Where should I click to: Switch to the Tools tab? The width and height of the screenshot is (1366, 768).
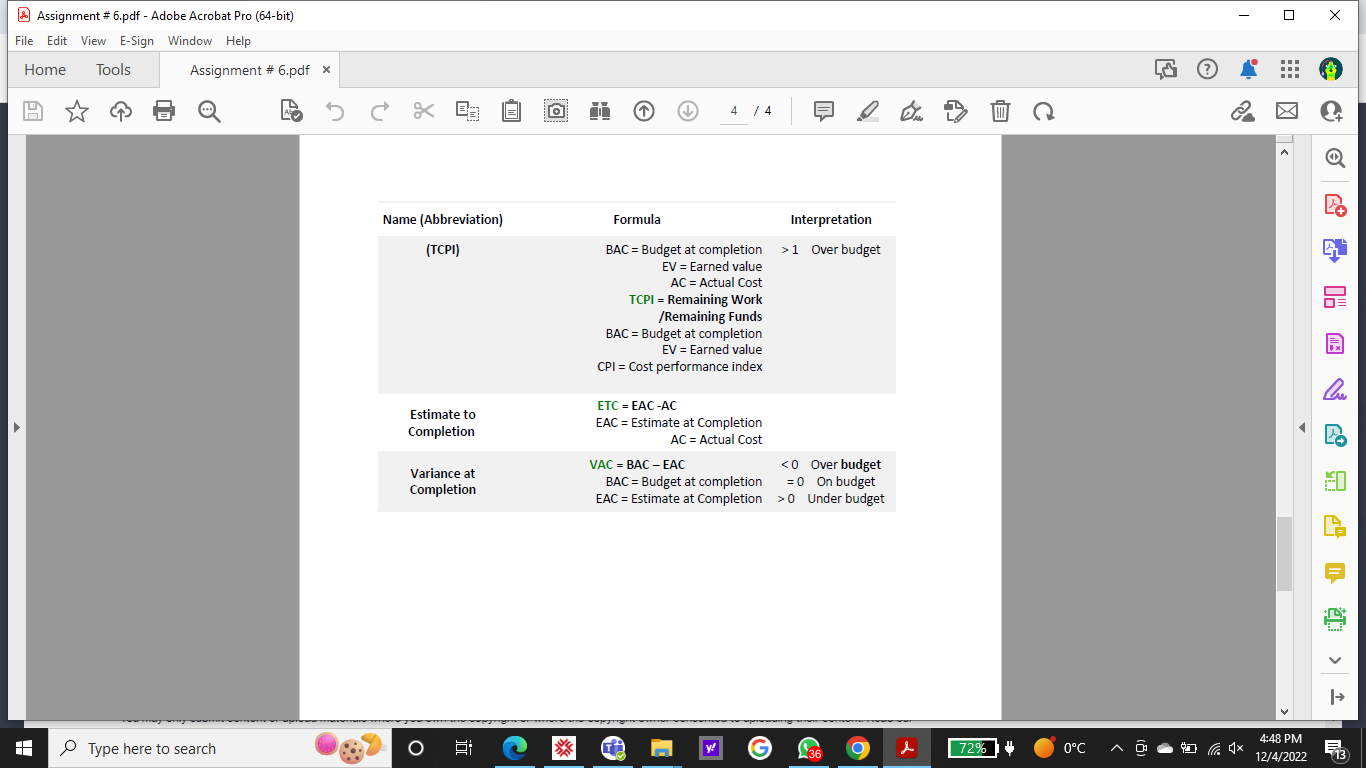(x=112, y=69)
